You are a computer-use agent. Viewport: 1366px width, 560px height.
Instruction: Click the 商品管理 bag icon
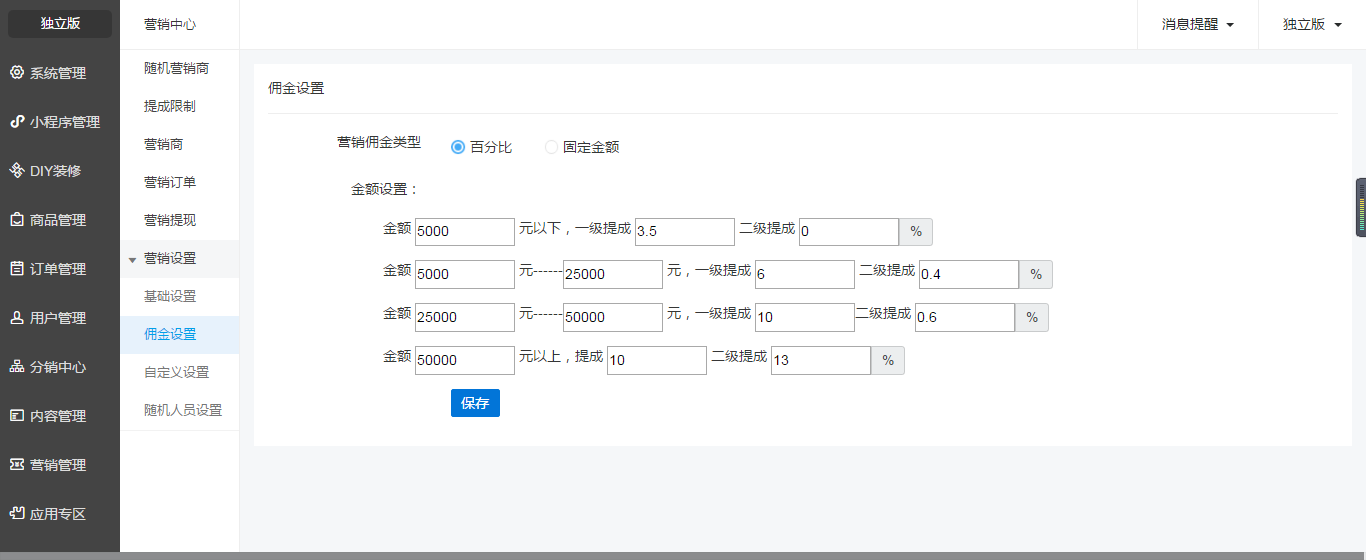click(x=17, y=220)
